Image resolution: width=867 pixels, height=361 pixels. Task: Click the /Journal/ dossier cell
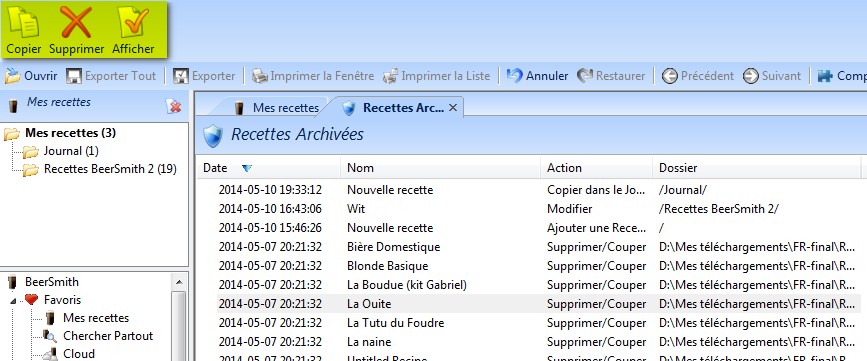point(683,190)
